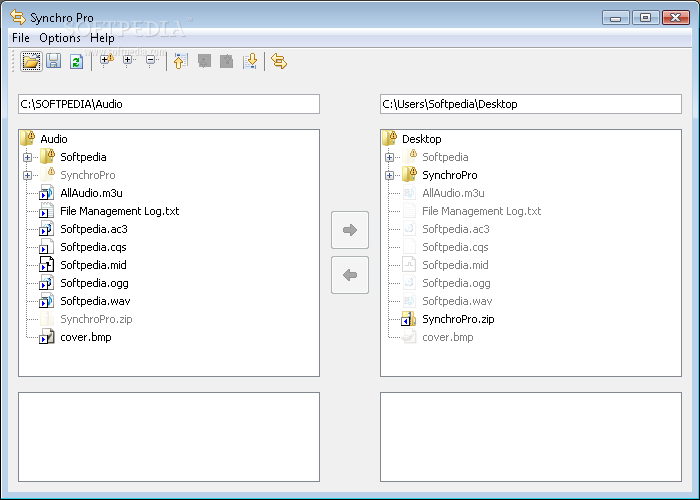Image resolution: width=700 pixels, height=500 pixels.
Task: Click the Softpedia.ac3 file icon in left pane
Action: [x=46, y=229]
